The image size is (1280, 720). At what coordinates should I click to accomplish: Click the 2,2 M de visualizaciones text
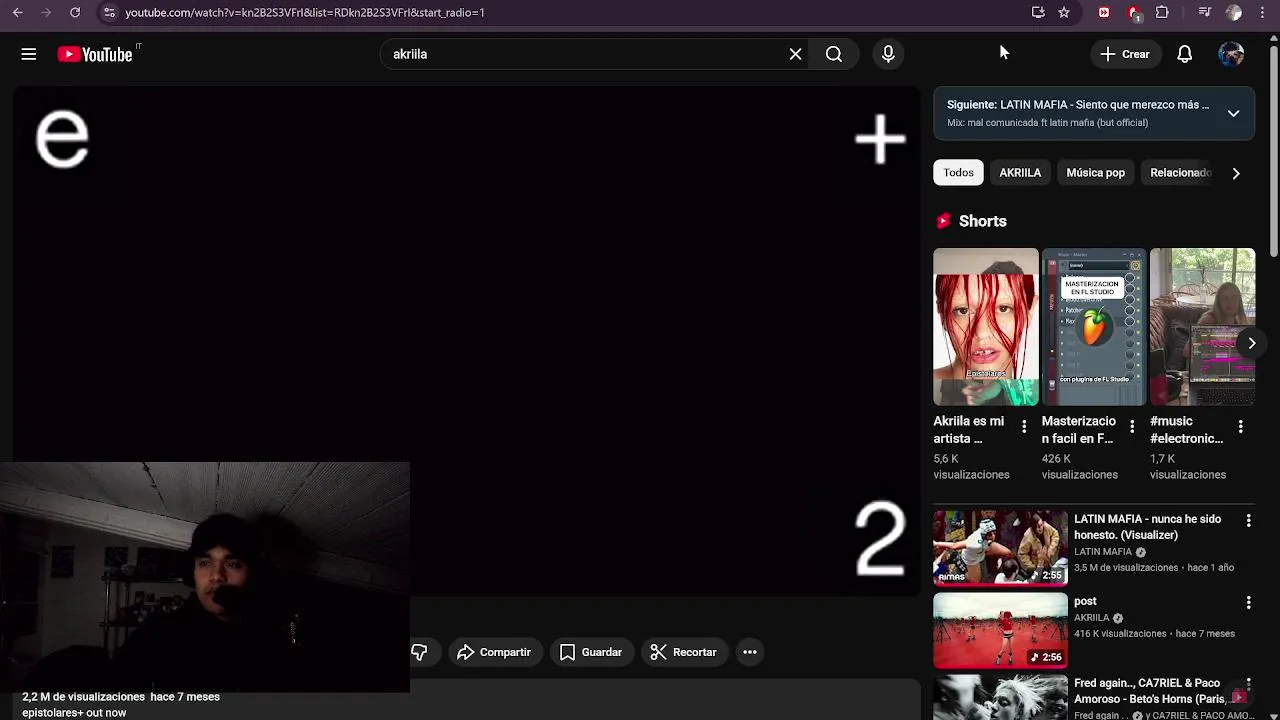pos(84,697)
